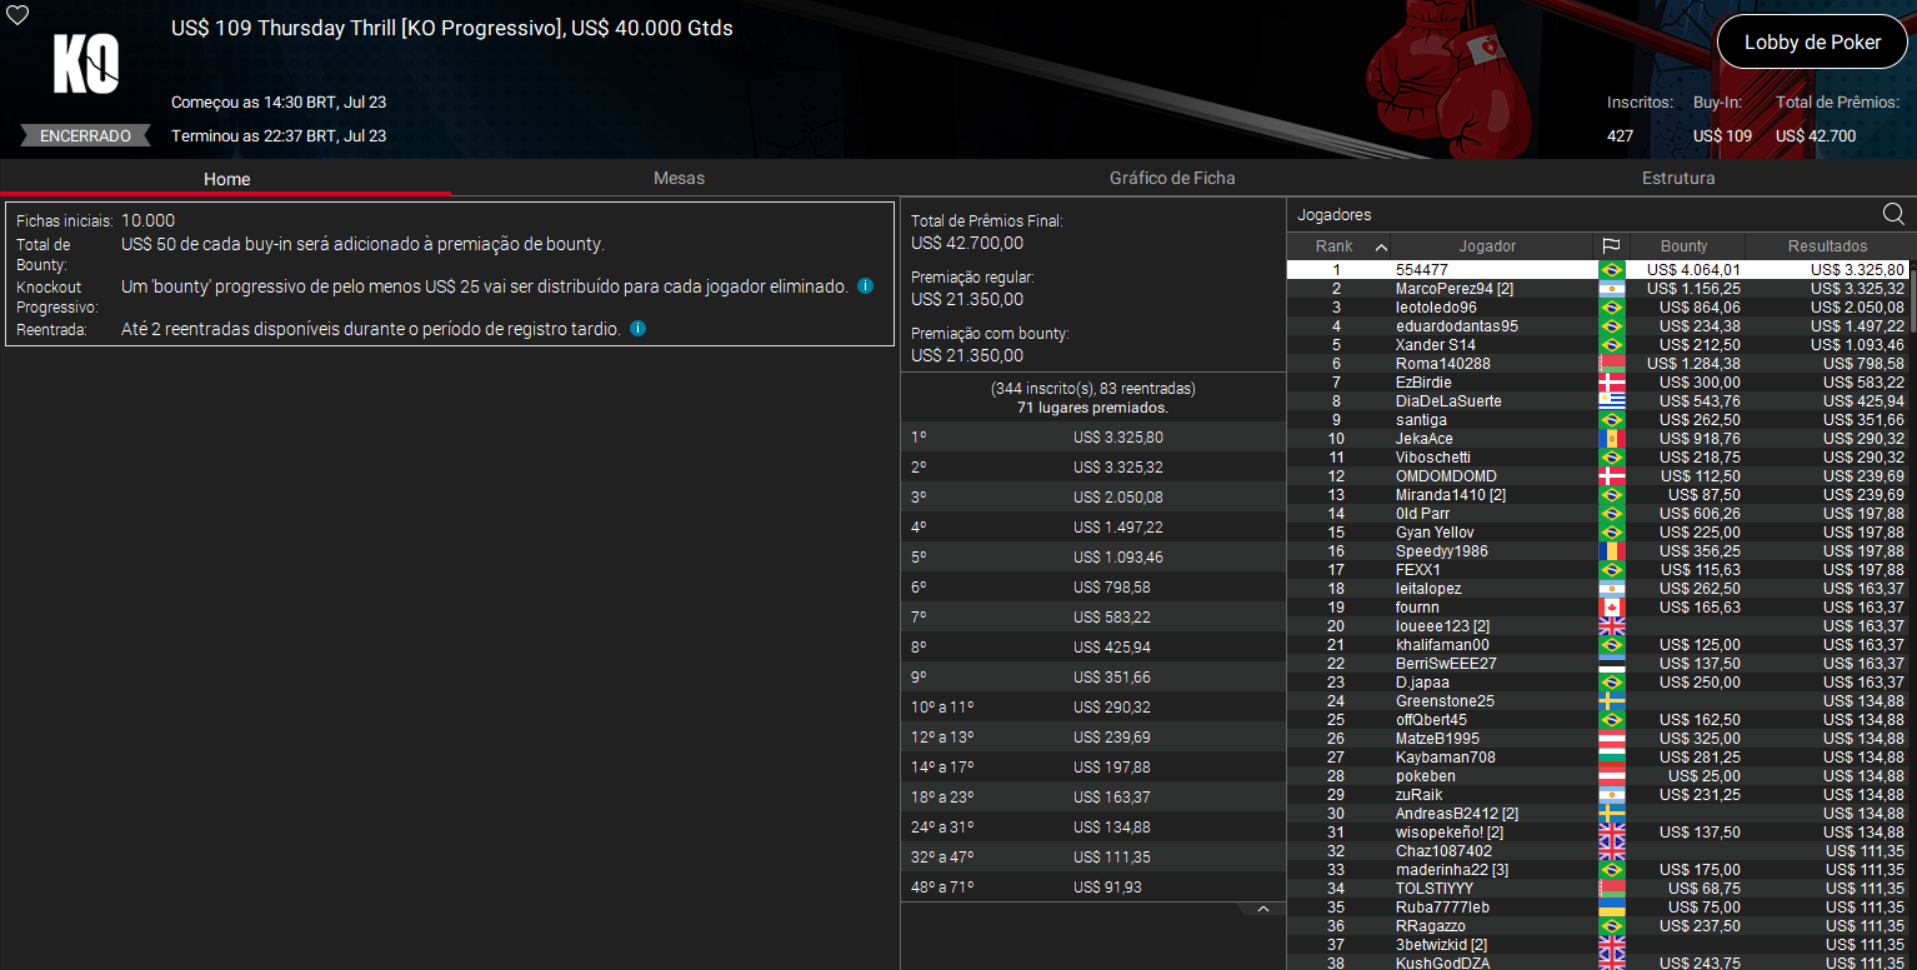
Task: Select player eduardodantas95 row
Action: point(1597,326)
